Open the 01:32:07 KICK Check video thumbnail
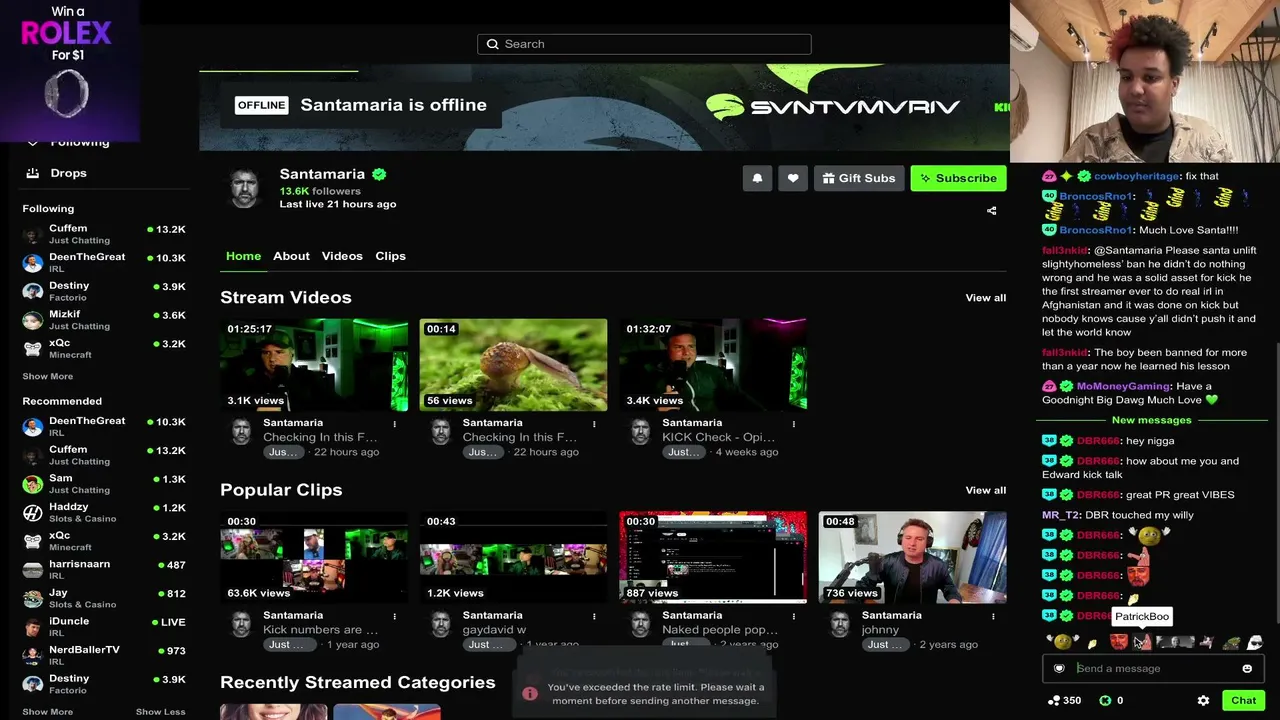Viewport: 1280px width, 720px height. (x=713, y=365)
